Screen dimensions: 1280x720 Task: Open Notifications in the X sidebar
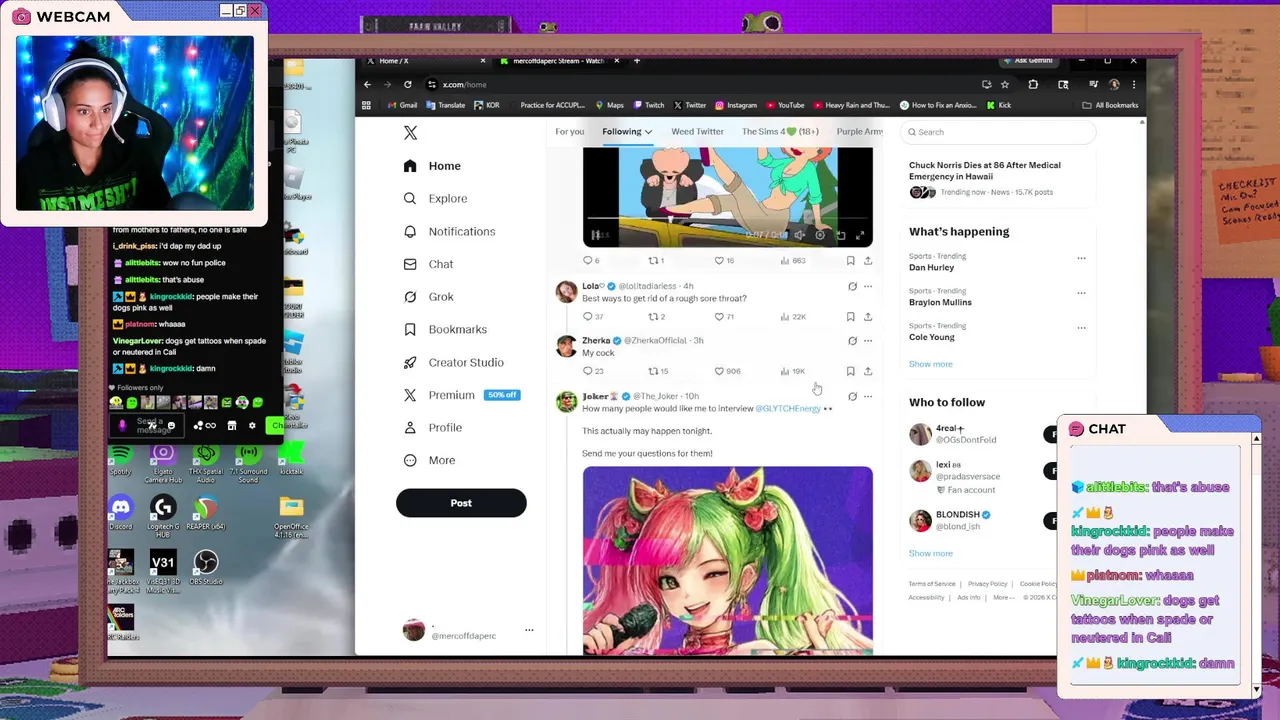[449, 231]
